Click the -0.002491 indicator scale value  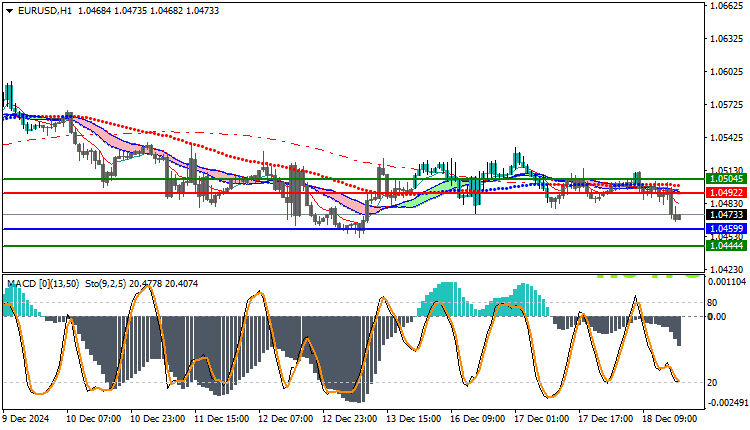(x=727, y=403)
